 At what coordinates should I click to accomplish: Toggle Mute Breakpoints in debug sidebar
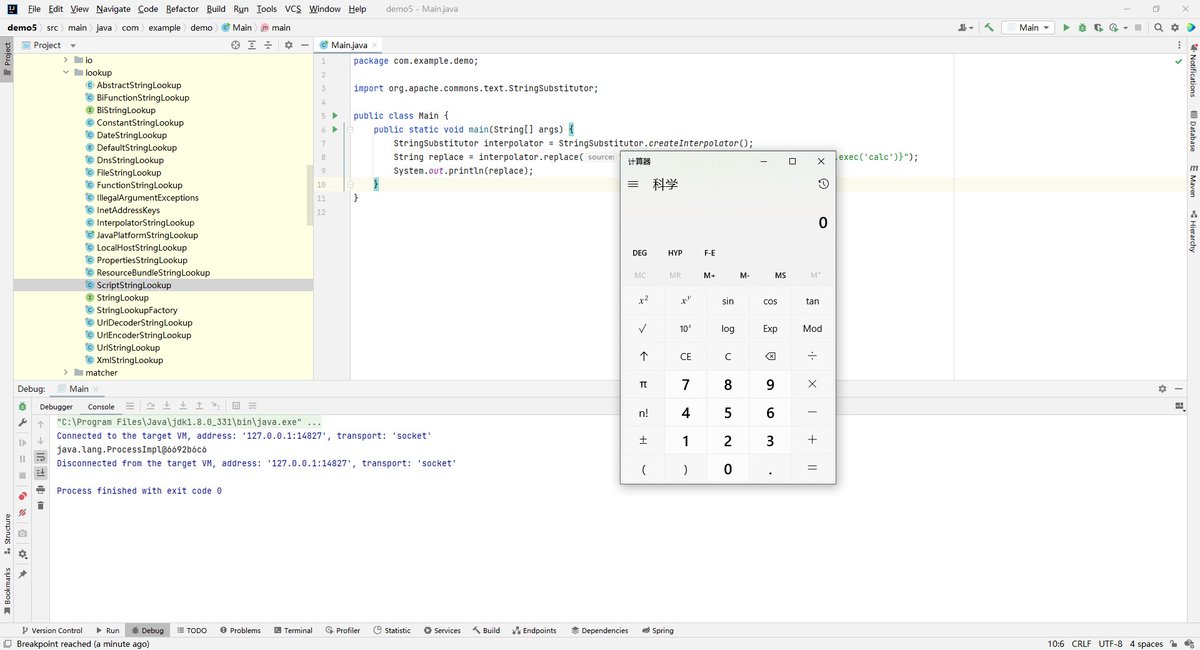22,512
